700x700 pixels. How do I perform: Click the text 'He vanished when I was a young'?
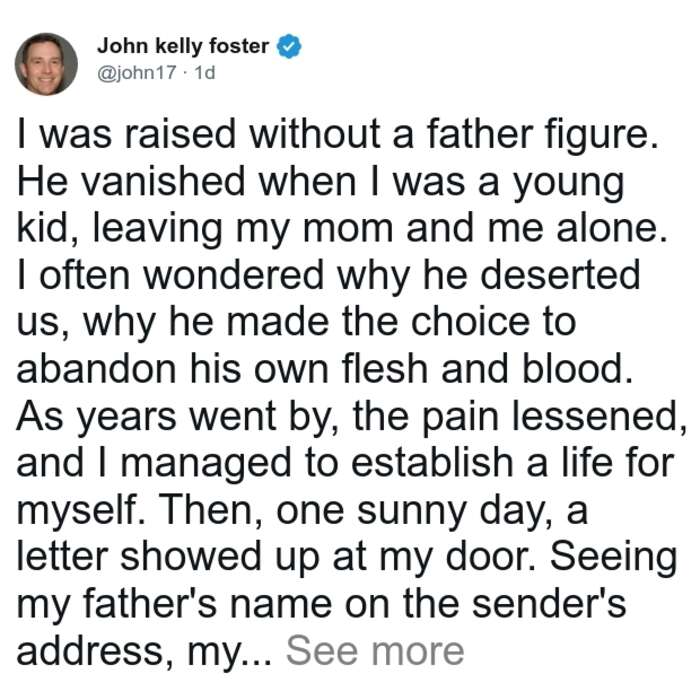click(321, 182)
